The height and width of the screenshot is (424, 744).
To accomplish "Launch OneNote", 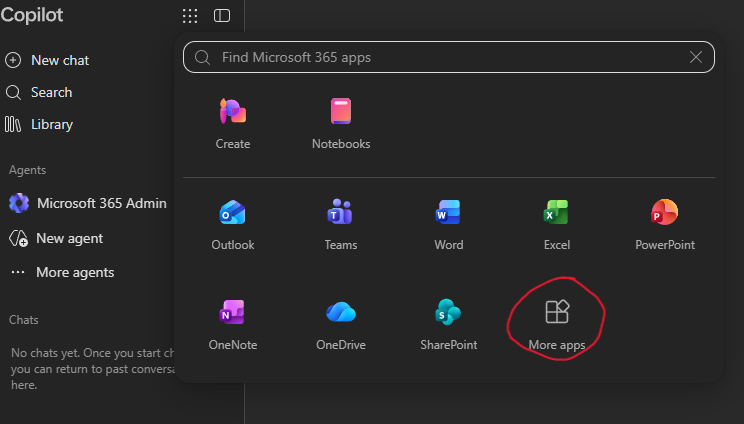I will click(232, 325).
